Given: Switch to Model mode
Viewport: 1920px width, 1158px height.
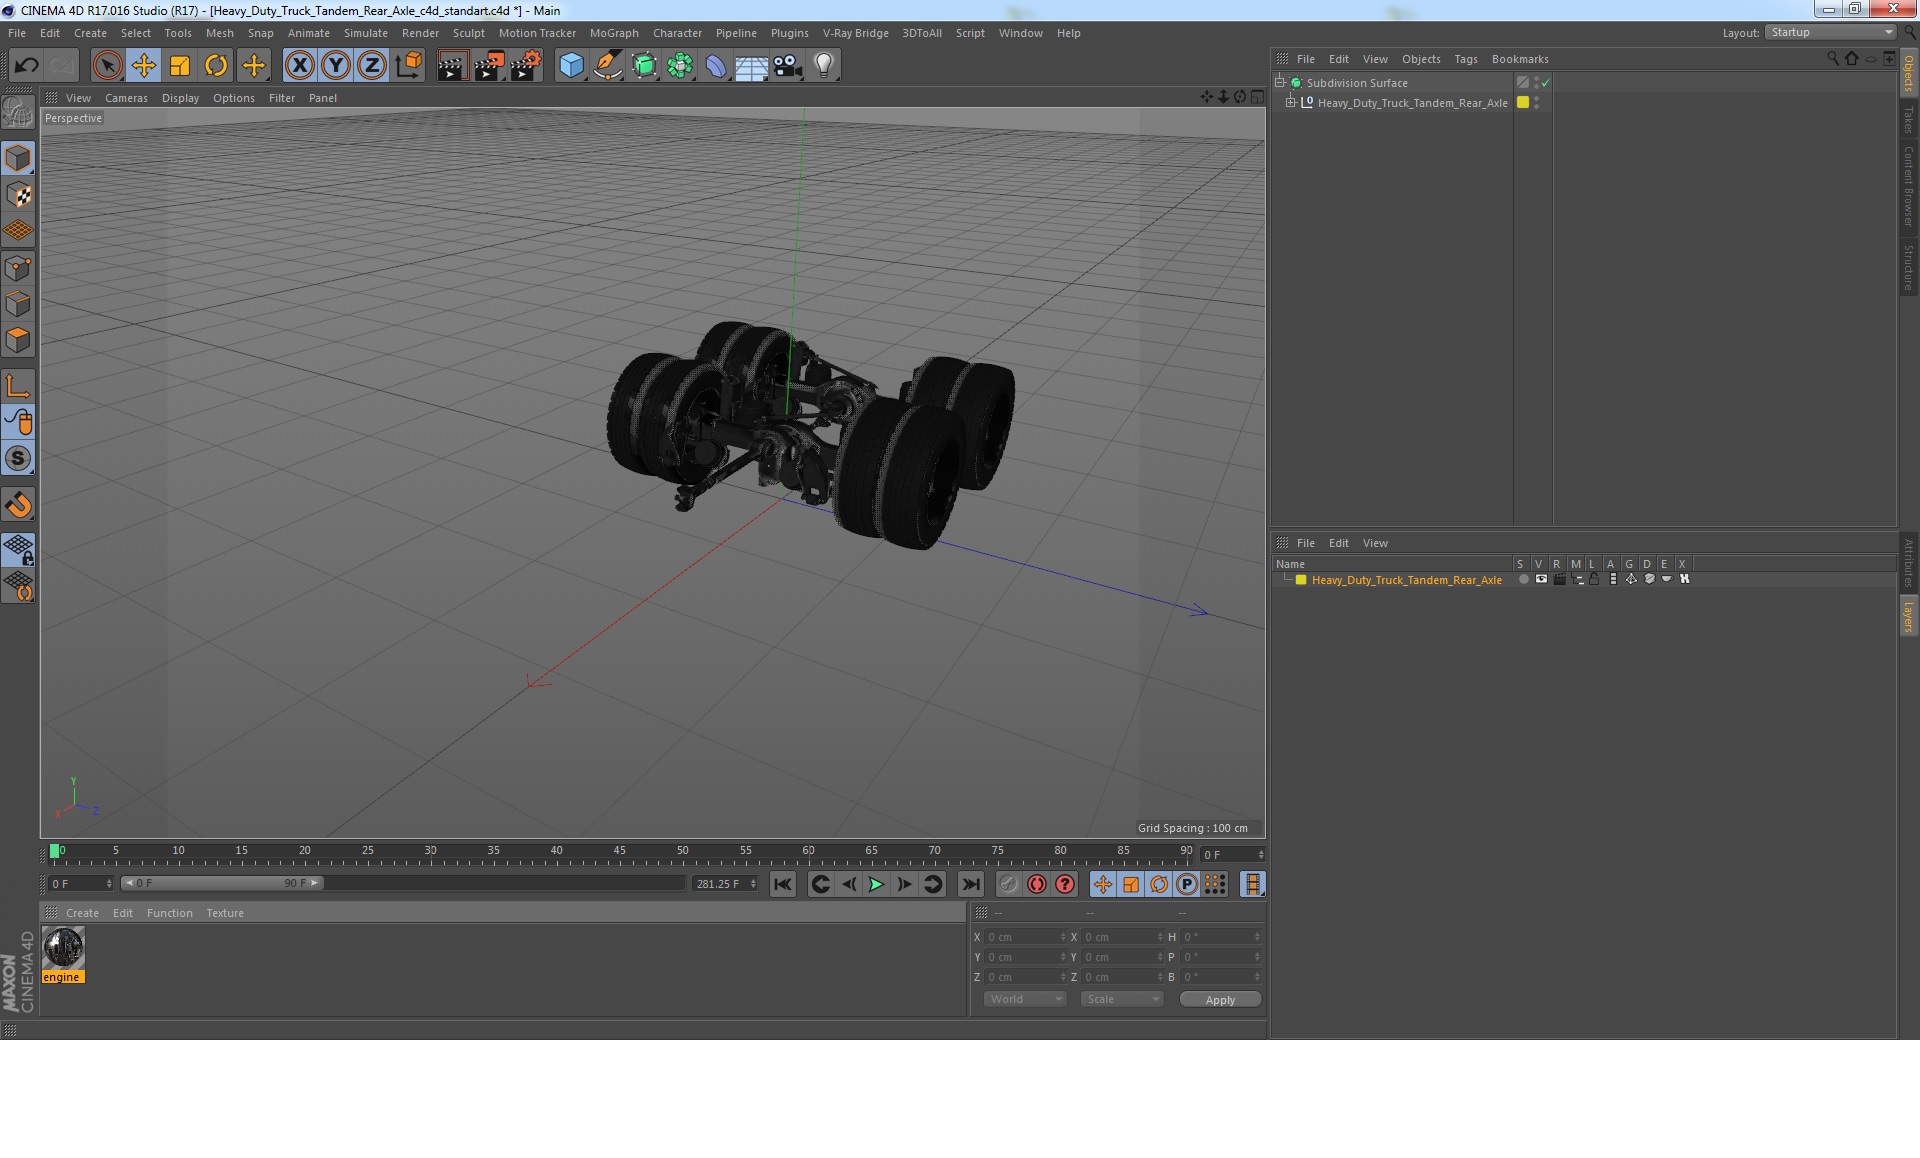Looking at the screenshot, I should tap(18, 158).
